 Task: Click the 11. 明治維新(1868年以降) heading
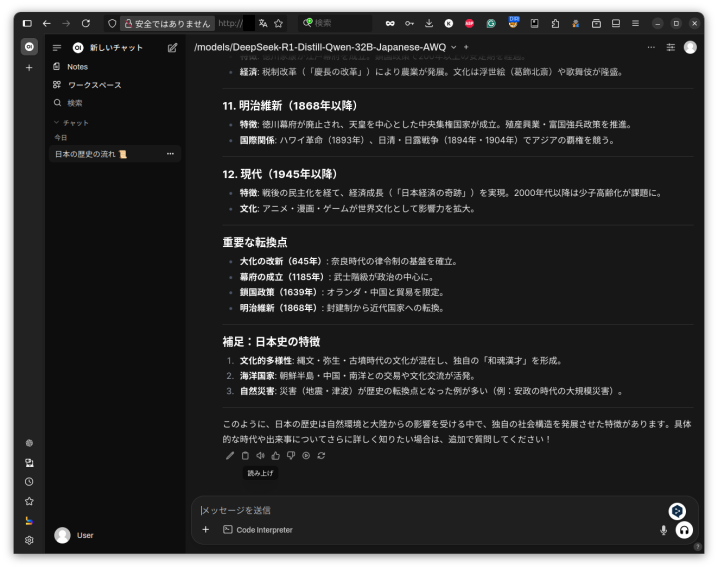pos(290,106)
